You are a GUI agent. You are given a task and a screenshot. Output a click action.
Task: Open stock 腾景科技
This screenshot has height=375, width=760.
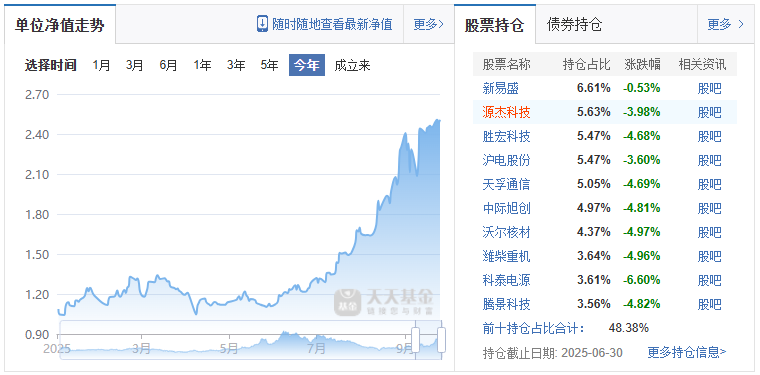[507, 304]
